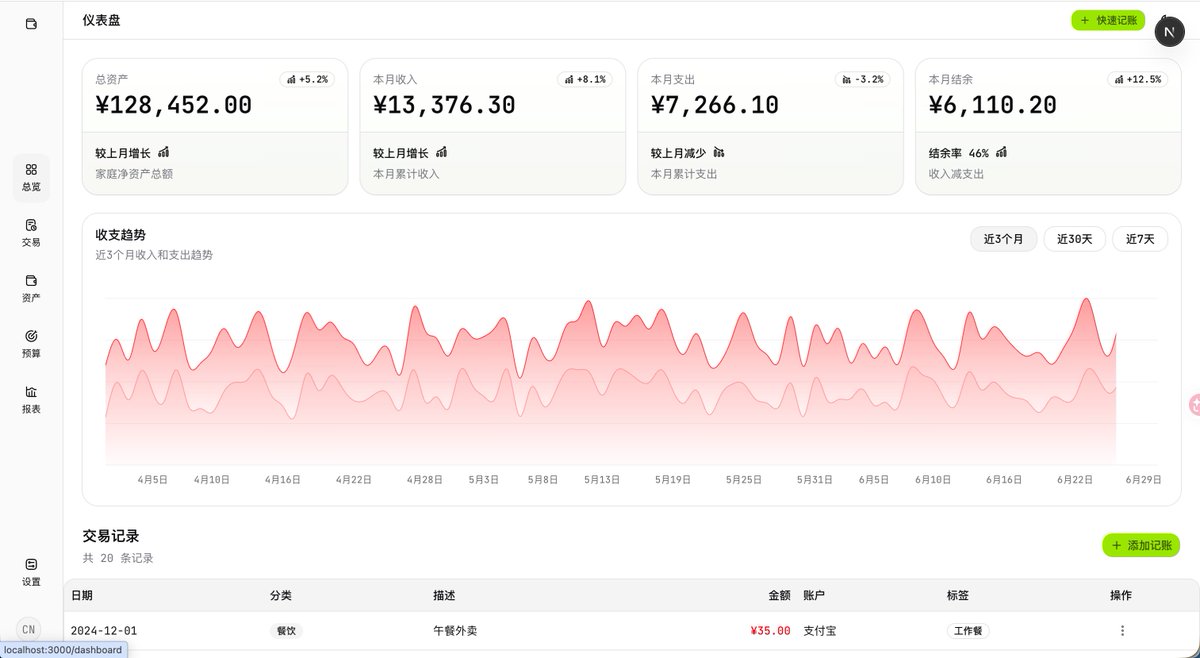Switch chart to 近30天
Image resolution: width=1200 pixels, height=658 pixels.
(1075, 239)
